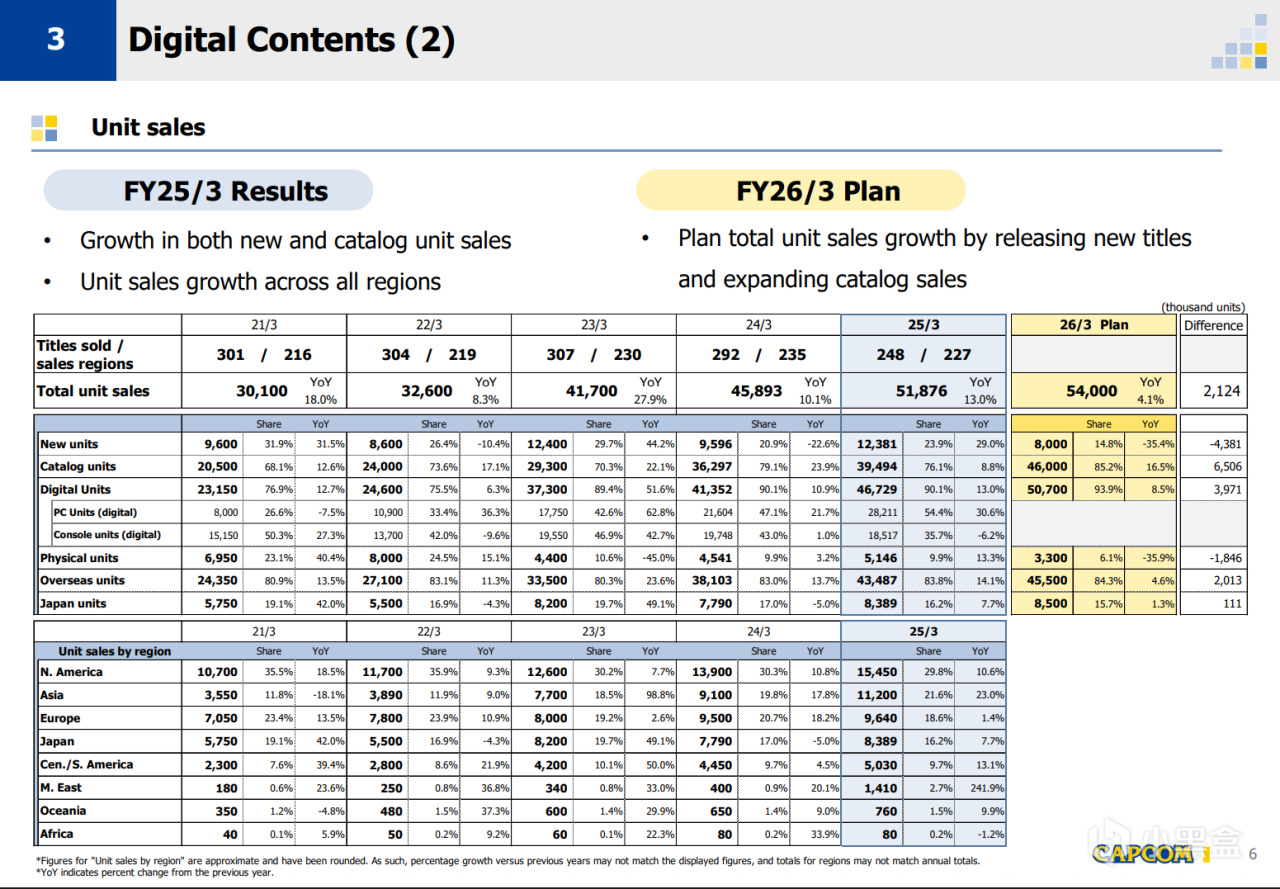Viewport: 1280px width, 889px height.
Task: Click the Unit sales by region header
Action: pos(114,651)
